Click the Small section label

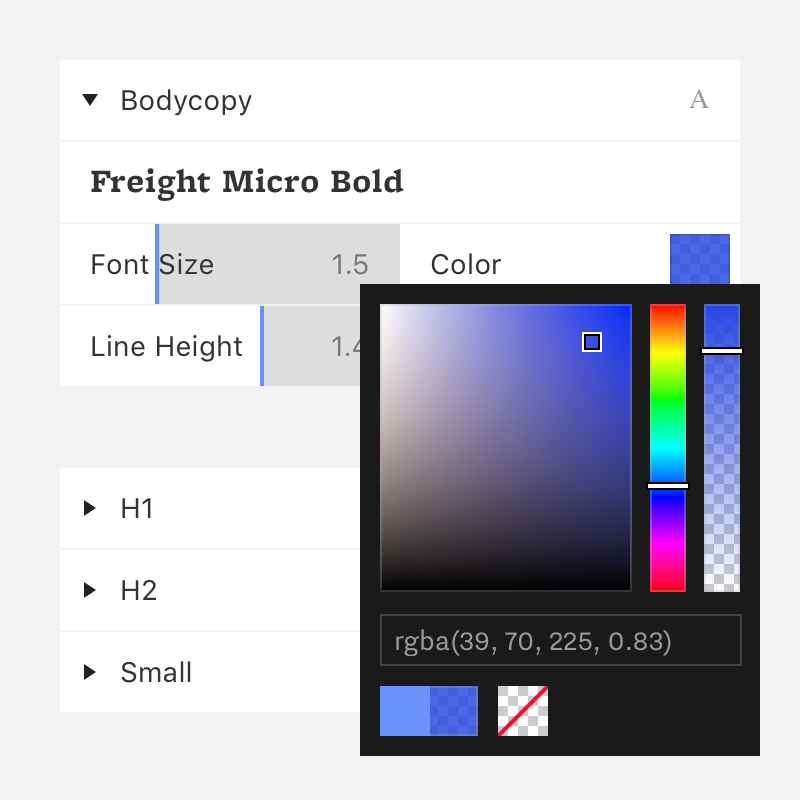click(156, 672)
